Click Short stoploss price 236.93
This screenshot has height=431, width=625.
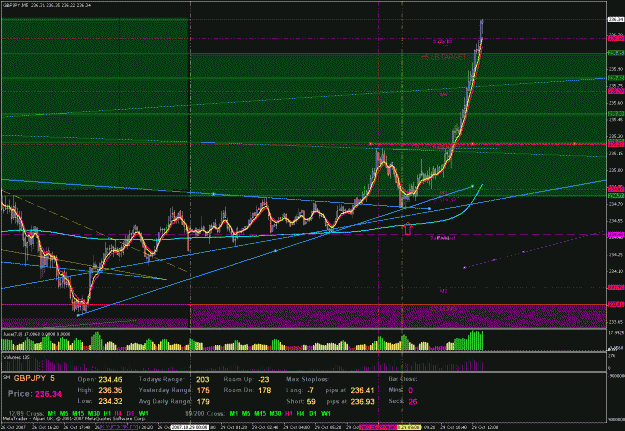click(x=362, y=401)
